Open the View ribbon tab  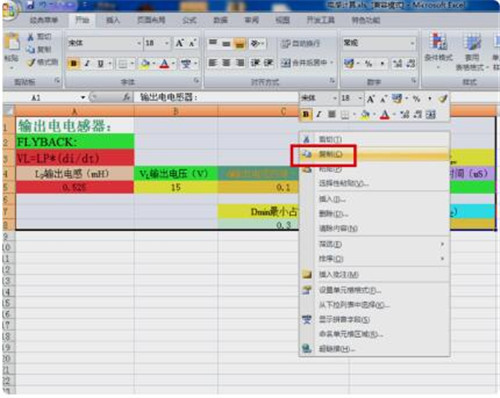(282, 20)
